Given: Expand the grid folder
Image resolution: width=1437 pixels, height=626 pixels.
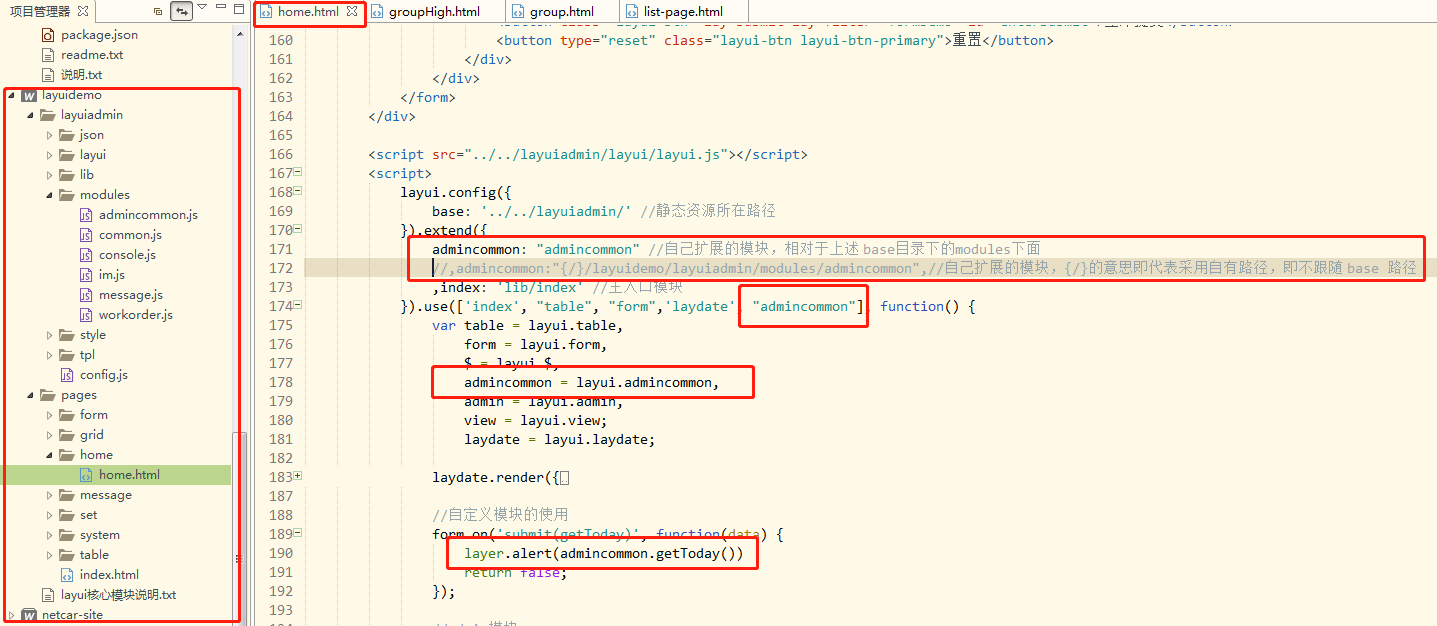Looking at the screenshot, I should [50, 435].
